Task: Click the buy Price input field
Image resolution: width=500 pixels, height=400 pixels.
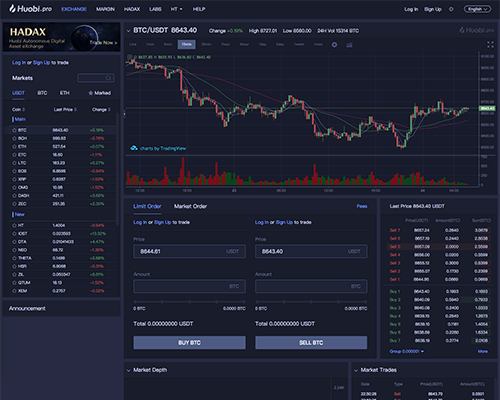Action: point(189,251)
